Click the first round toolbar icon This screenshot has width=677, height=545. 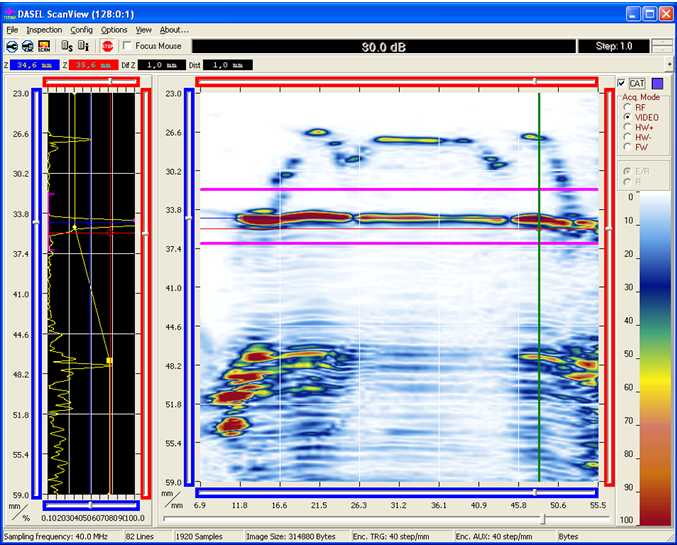12,46
